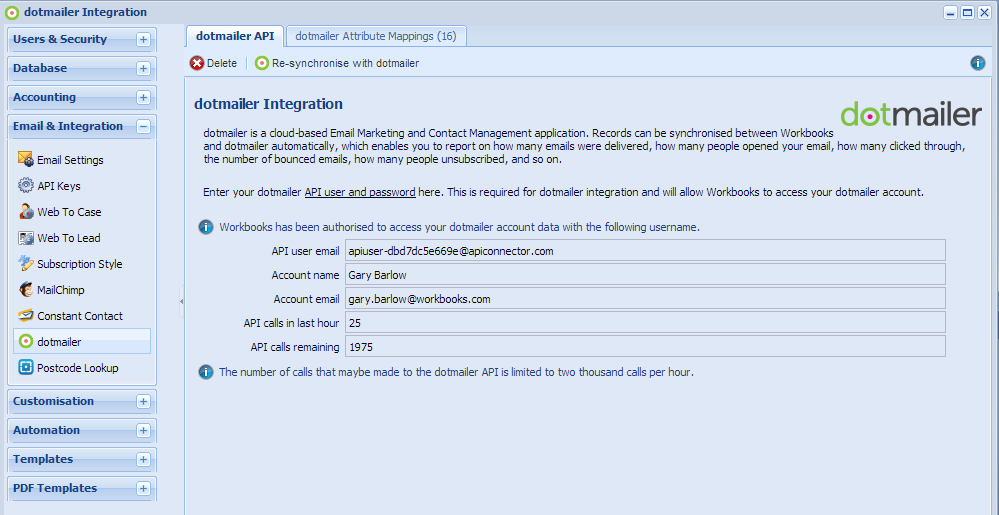Expand the Customisation section
Image resolution: width=999 pixels, height=515 pixels.
(x=143, y=402)
